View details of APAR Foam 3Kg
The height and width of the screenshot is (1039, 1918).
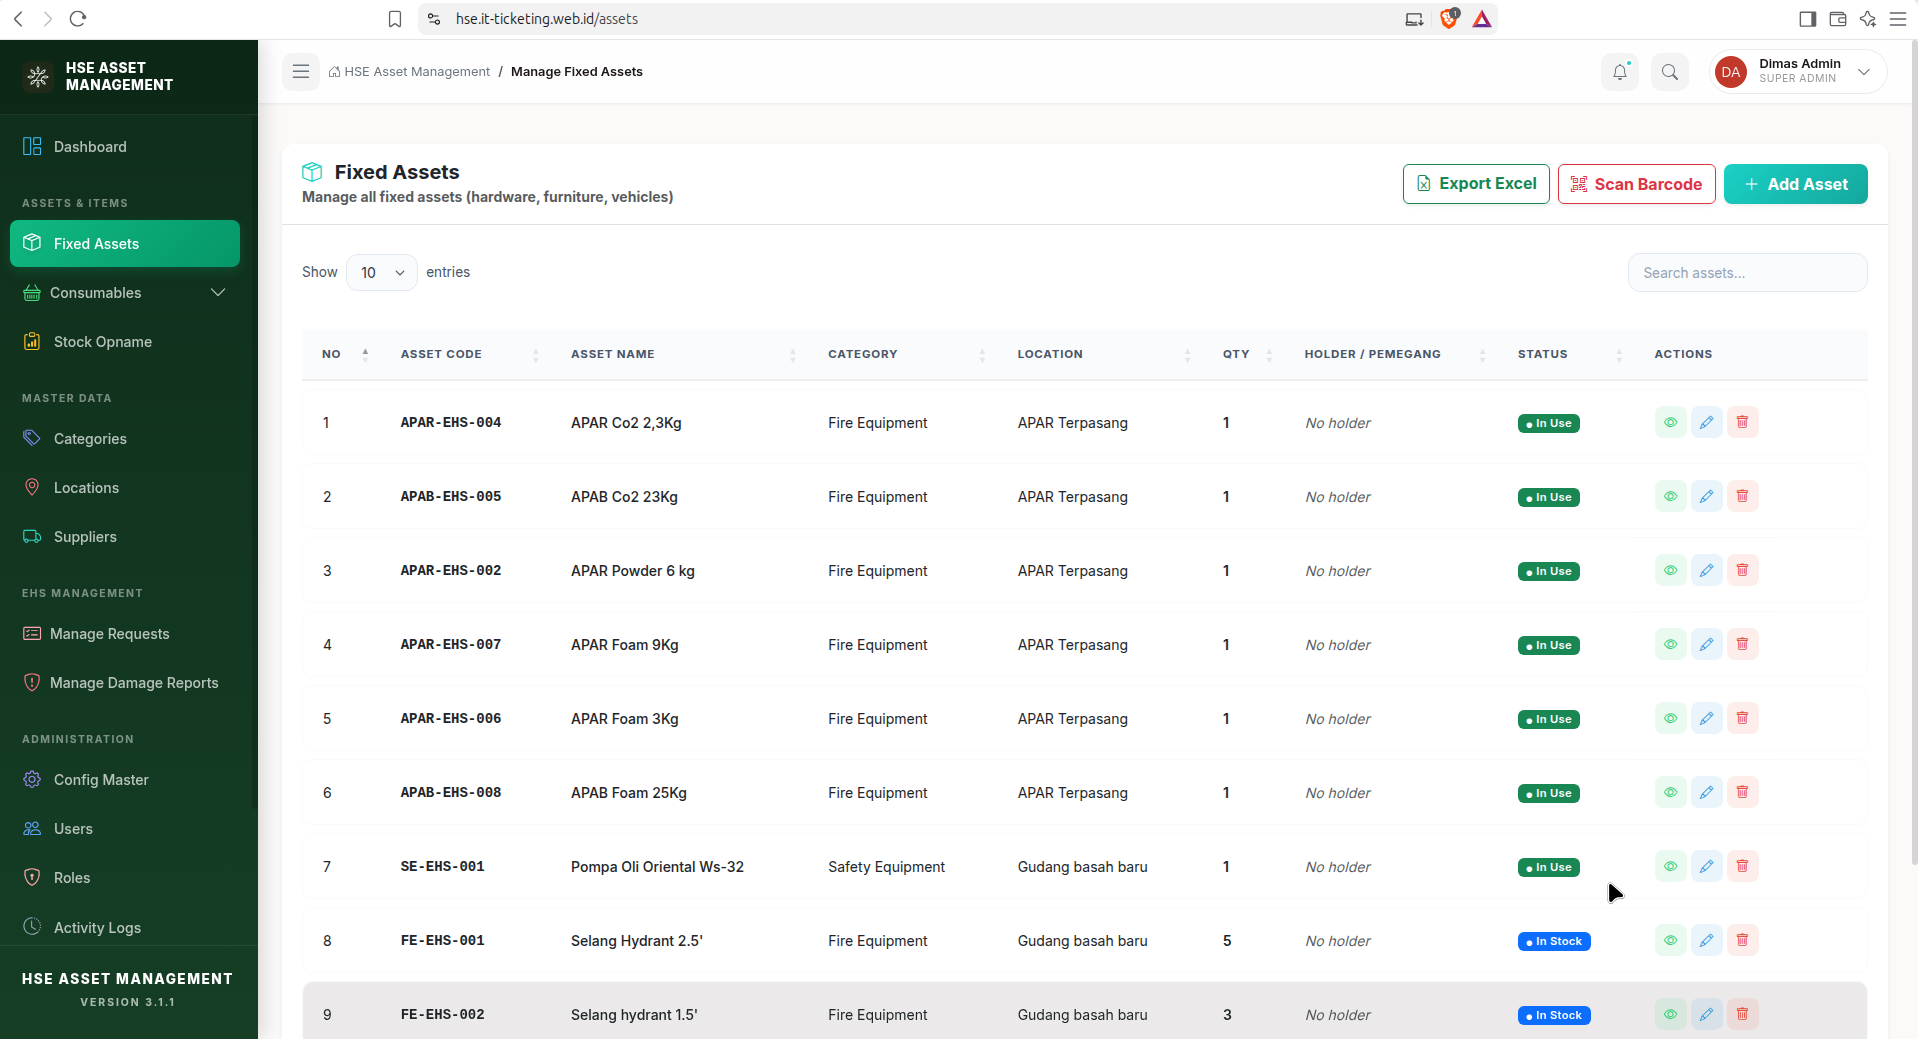(1670, 719)
